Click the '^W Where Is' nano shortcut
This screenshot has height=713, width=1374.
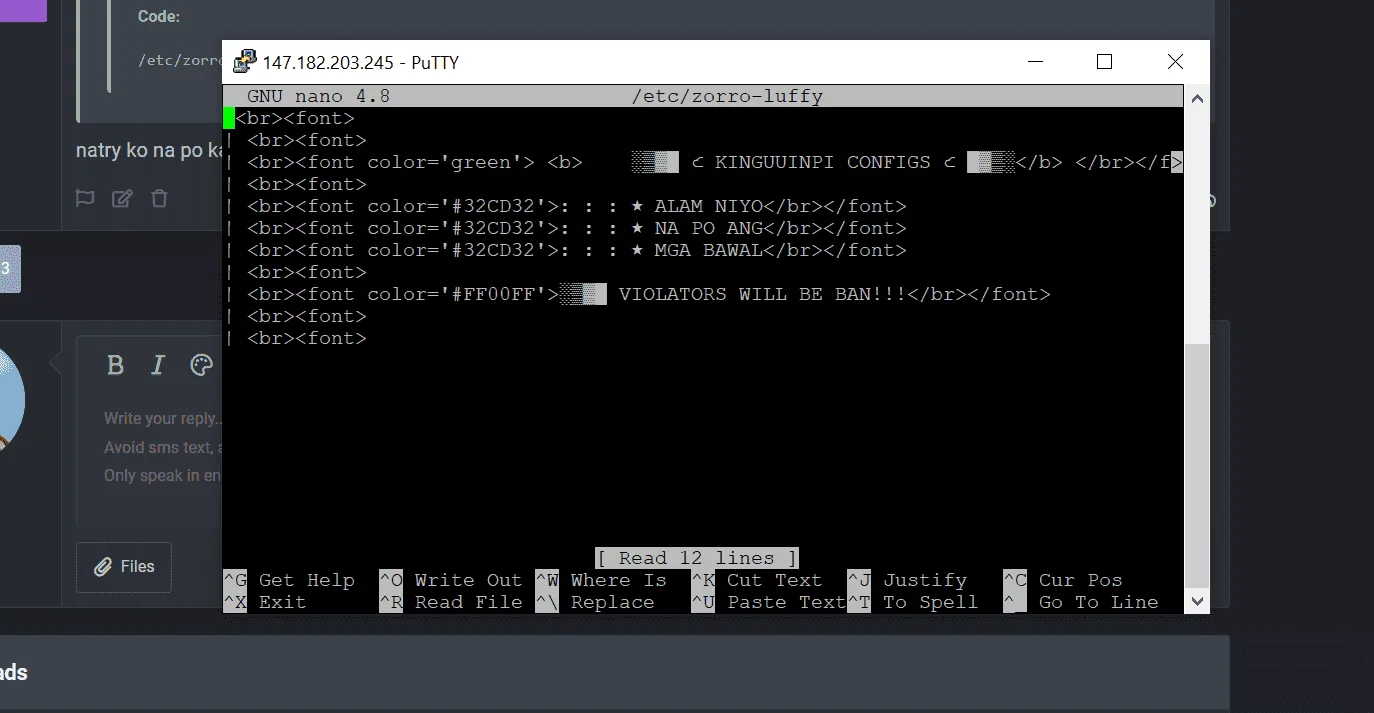[x=601, y=580]
